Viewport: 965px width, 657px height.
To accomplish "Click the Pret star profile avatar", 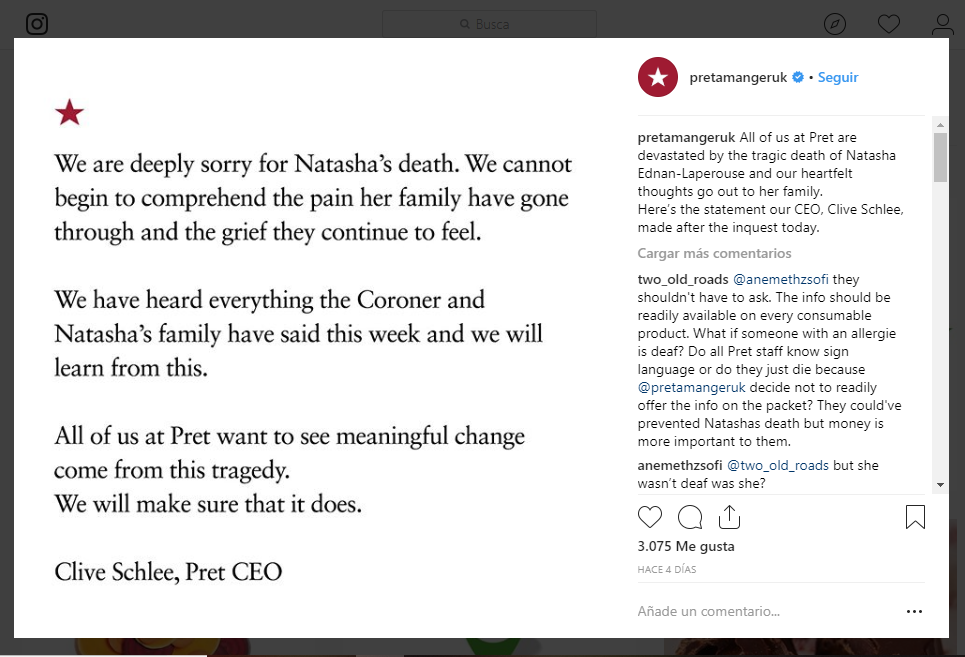I will tap(658, 77).
